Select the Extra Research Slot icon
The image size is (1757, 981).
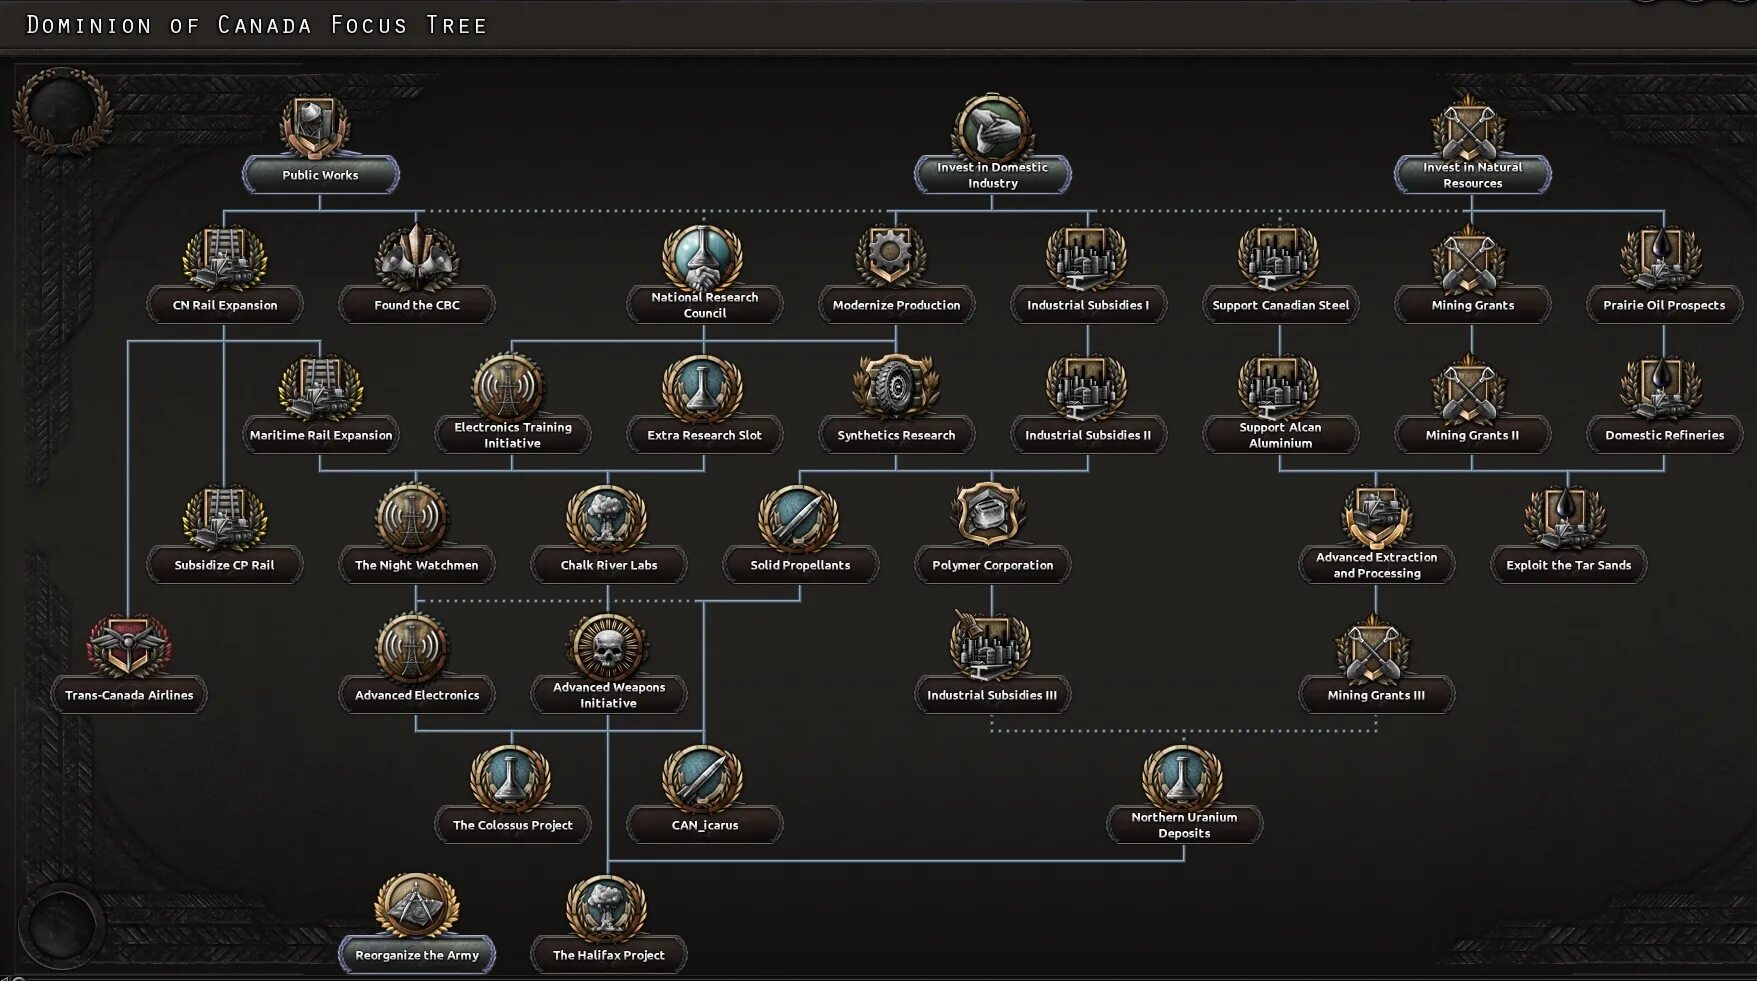pyautogui.click(x=704, y=388)
